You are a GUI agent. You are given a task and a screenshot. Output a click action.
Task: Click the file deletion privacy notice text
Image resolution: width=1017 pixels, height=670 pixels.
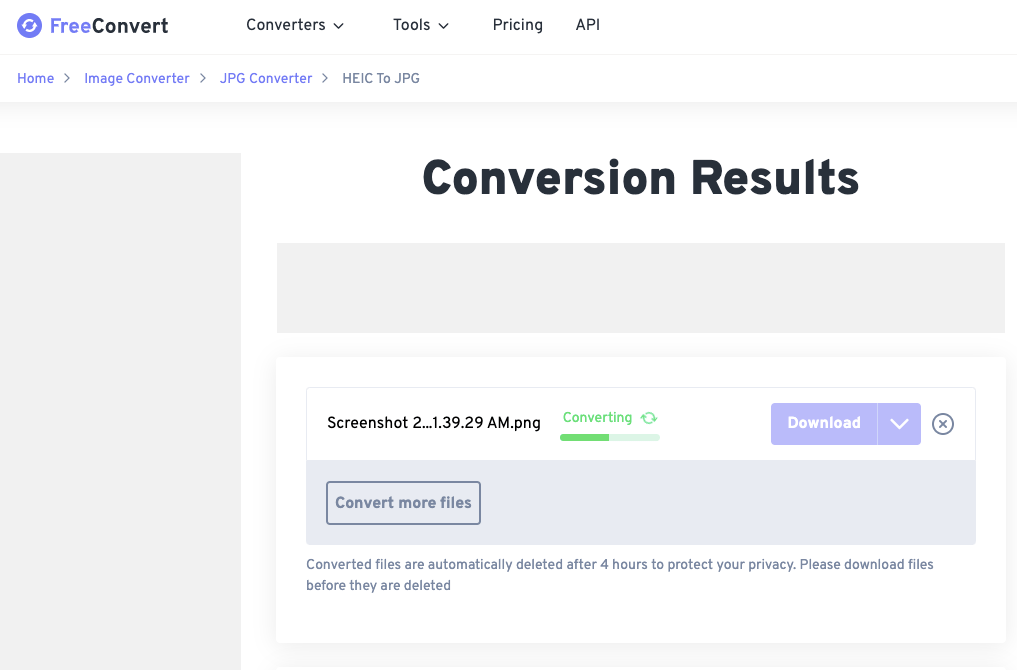pyautogui.click(x=620, y=575)
